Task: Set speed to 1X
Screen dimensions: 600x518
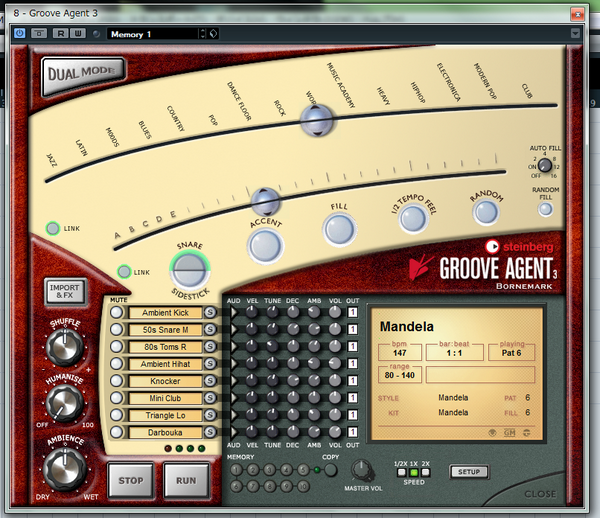Action: click(414, 472)
